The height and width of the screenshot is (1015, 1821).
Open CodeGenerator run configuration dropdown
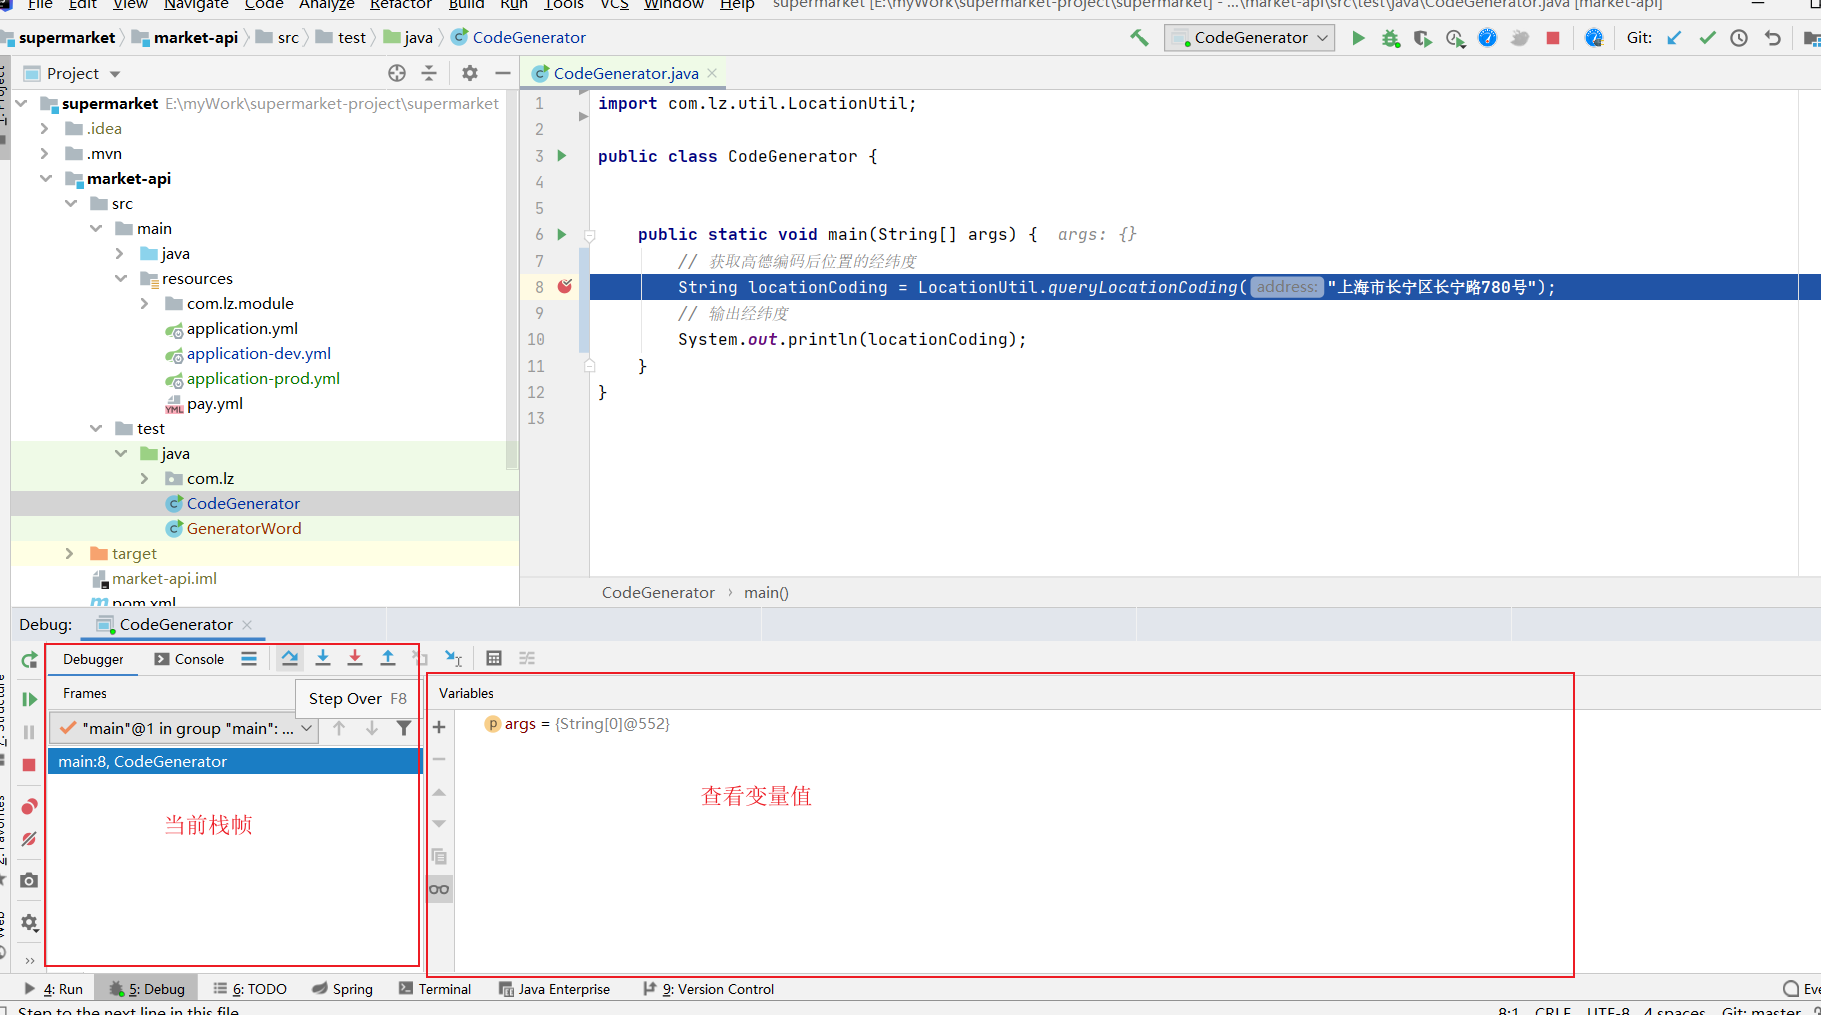1250,38
